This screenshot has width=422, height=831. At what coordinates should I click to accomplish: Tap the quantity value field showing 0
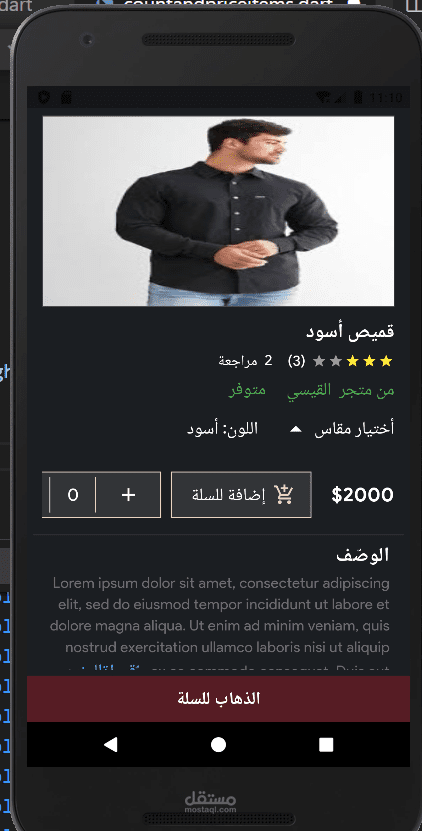tap(73, 494)
